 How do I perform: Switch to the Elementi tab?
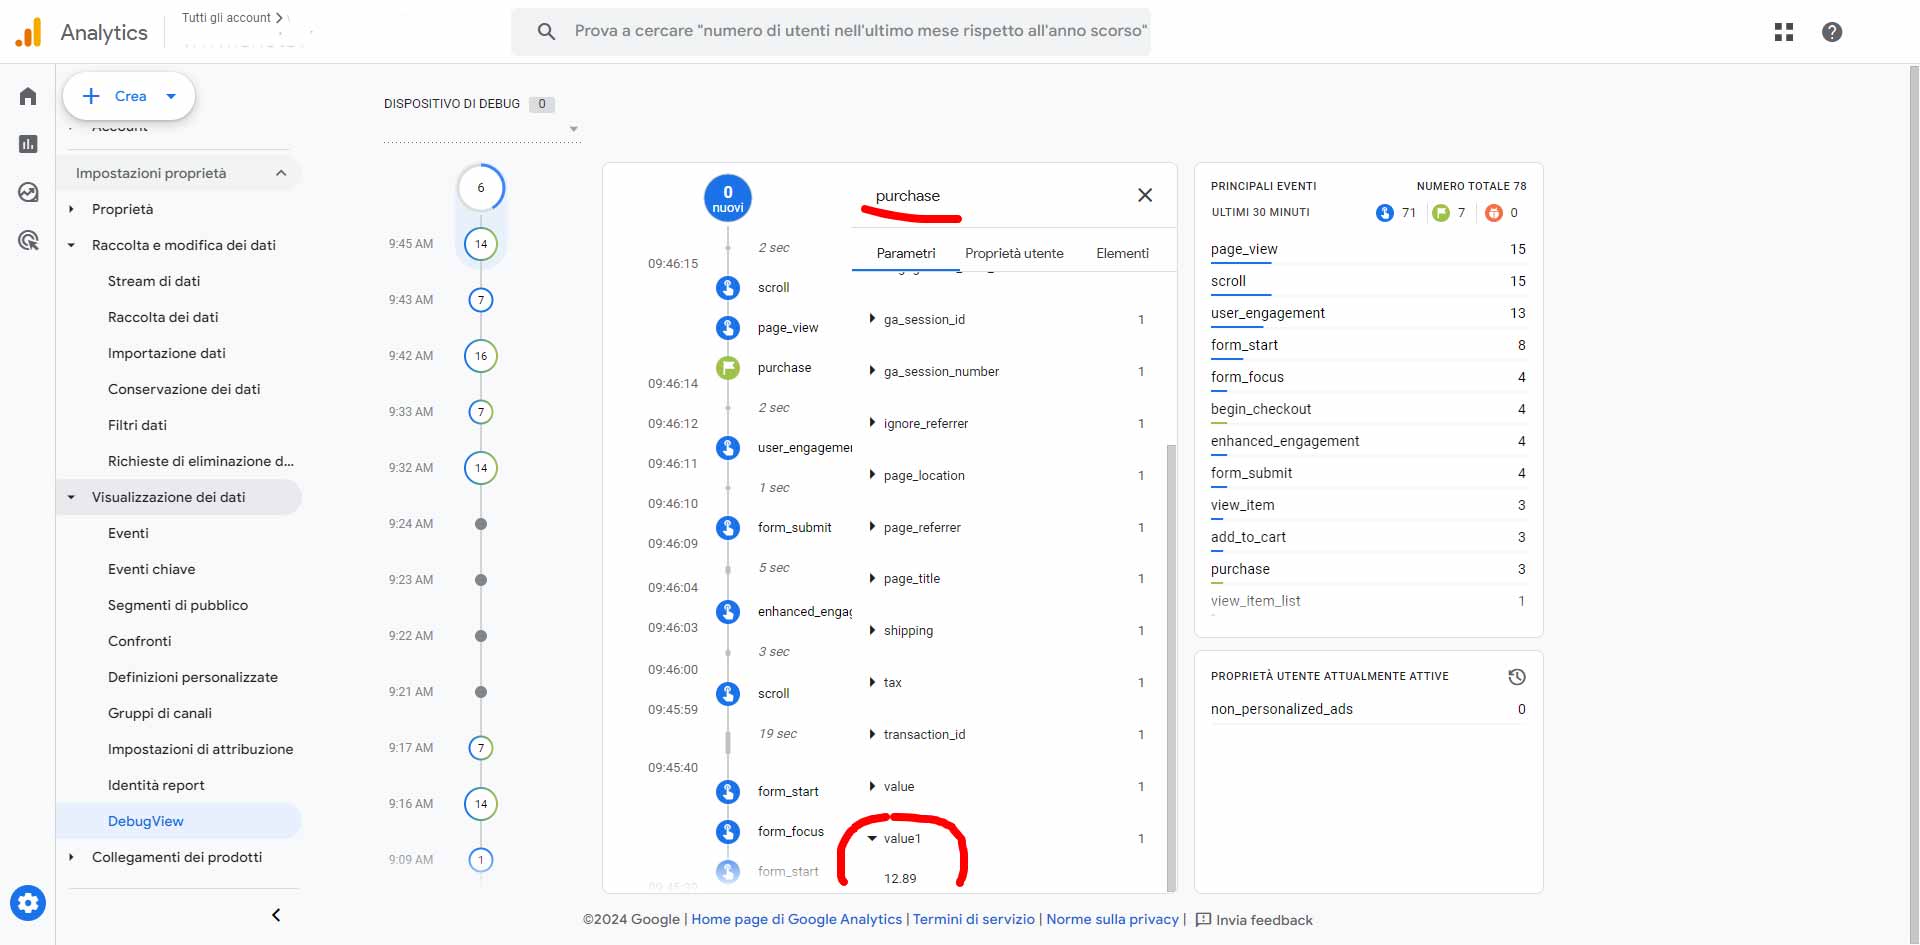(1122, 253)
